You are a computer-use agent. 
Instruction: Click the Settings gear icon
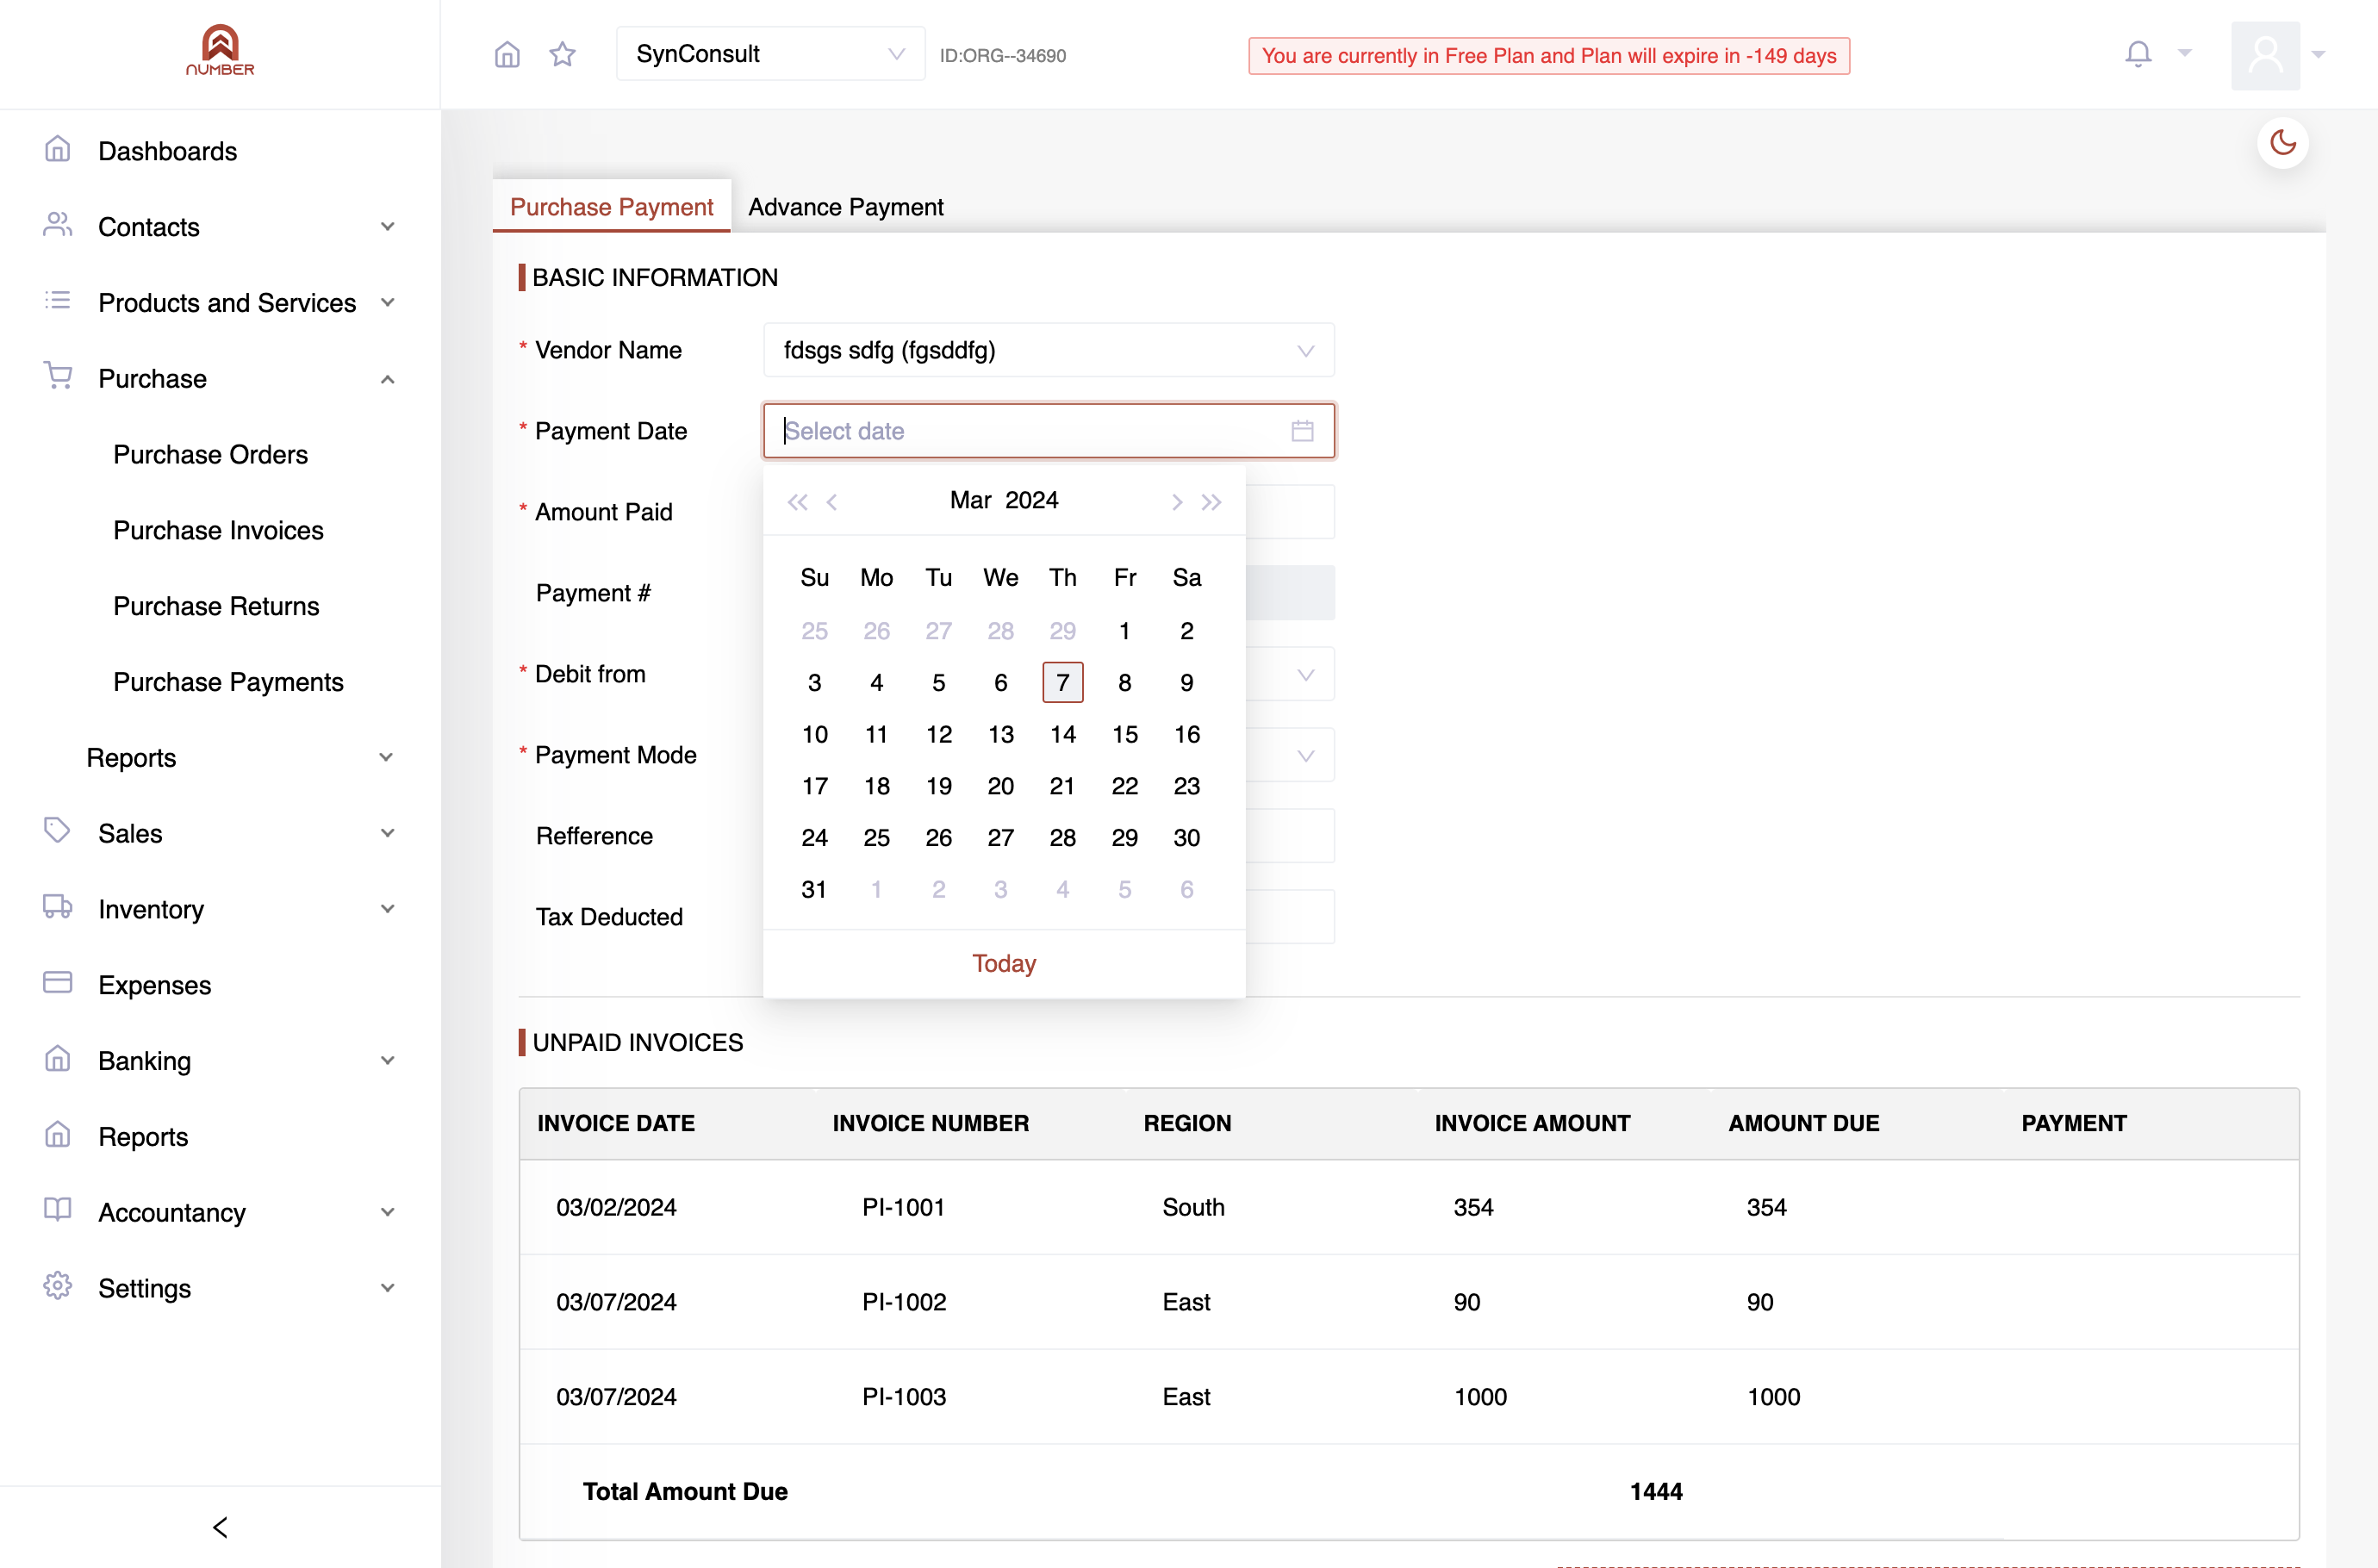point(58,1286)
